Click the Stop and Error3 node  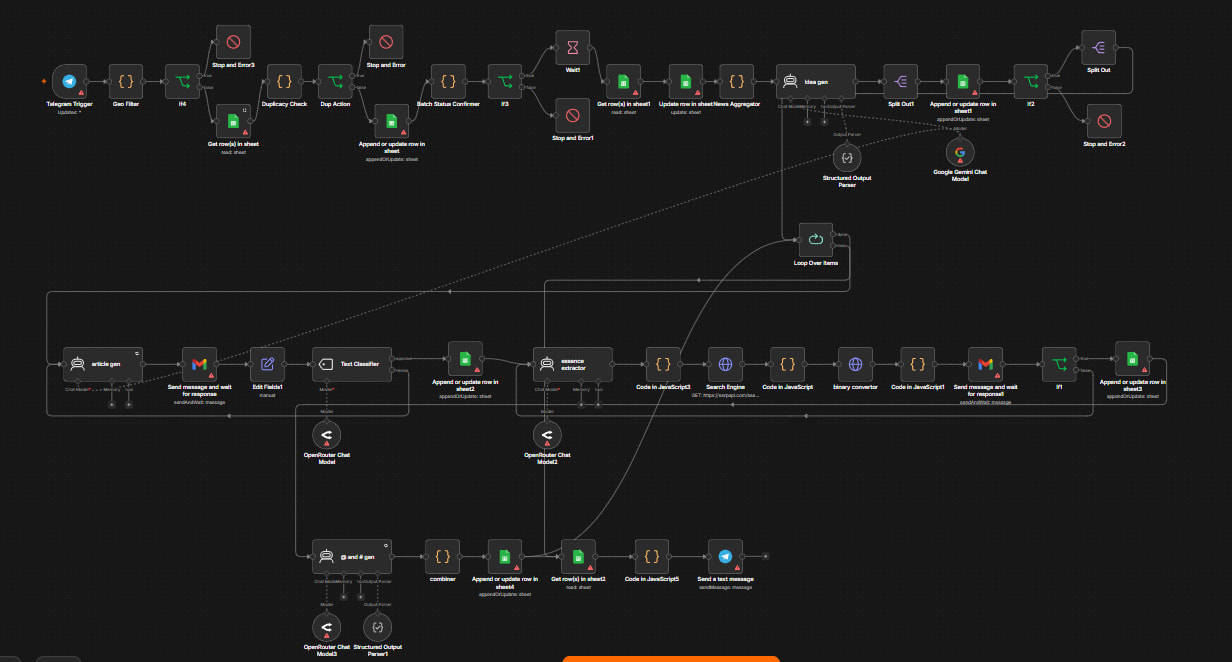click(x=233, y=43)
